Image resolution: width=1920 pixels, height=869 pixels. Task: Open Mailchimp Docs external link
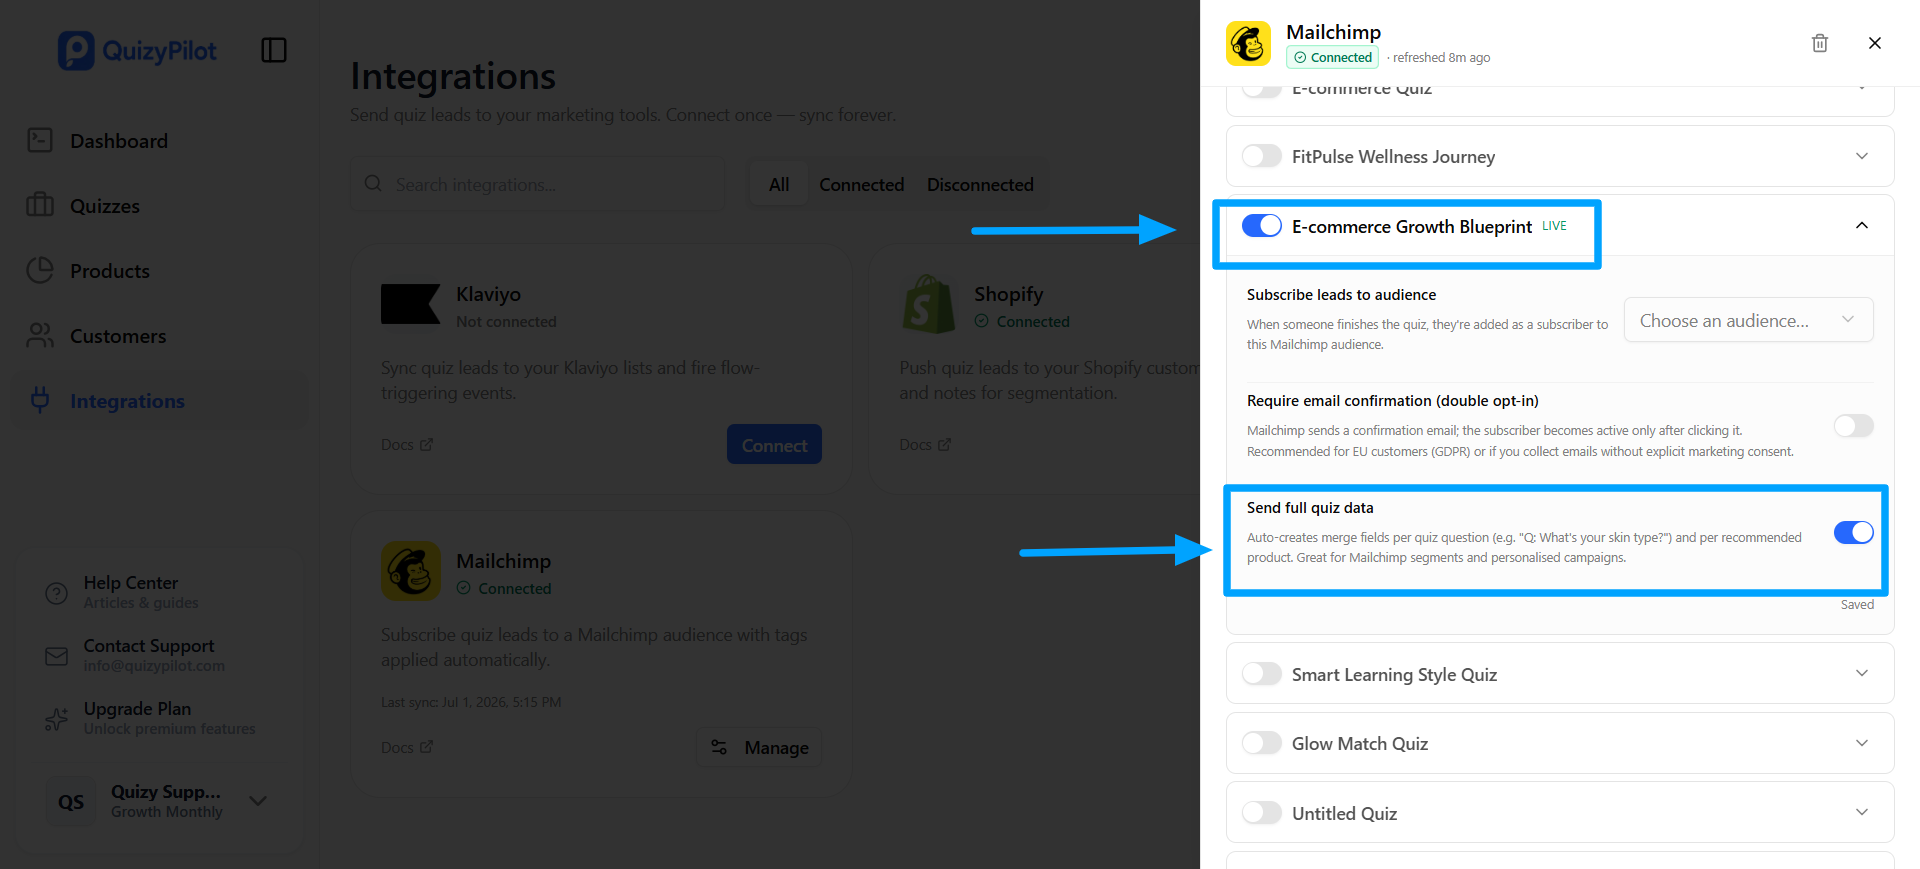pyautogui.click(x=407, y=747)
